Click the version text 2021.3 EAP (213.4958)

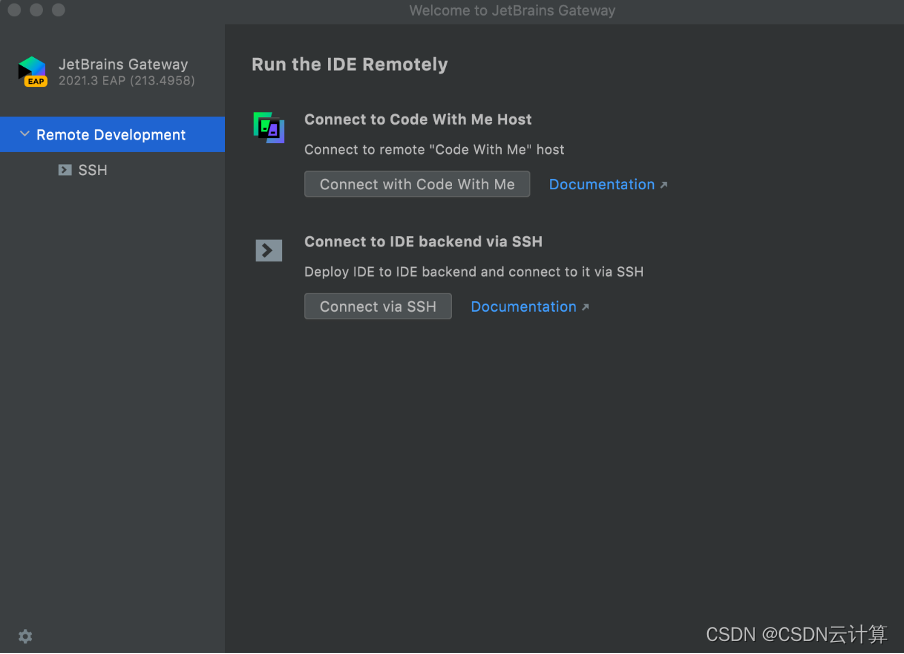pyautogui.click(x=126, y=81)
